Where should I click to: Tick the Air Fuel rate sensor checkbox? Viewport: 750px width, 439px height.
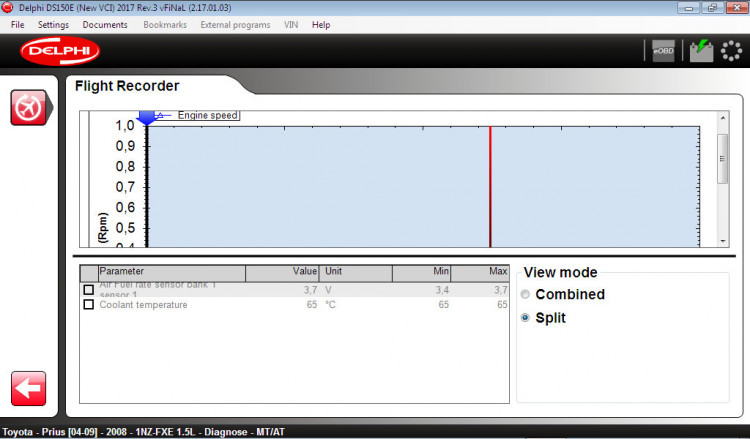coord(88,290)
